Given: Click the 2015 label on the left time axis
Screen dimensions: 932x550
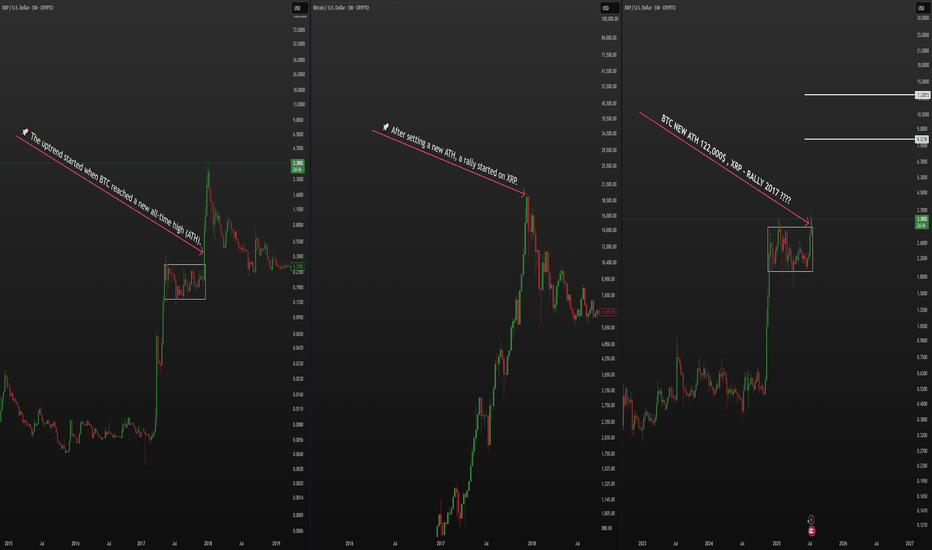Looking at the screenshot, I should (8, 543).
